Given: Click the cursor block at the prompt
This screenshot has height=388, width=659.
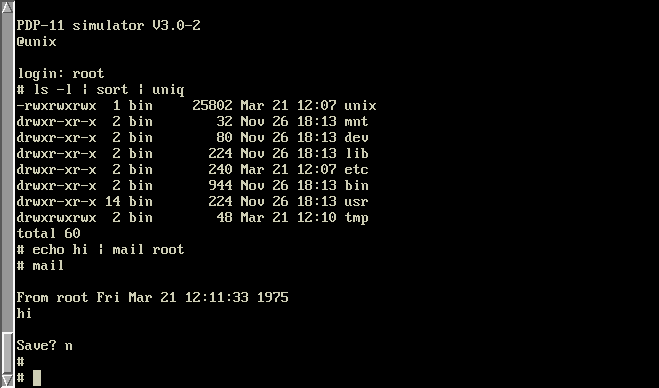Looking at the screenshot, I should point(37,378).
